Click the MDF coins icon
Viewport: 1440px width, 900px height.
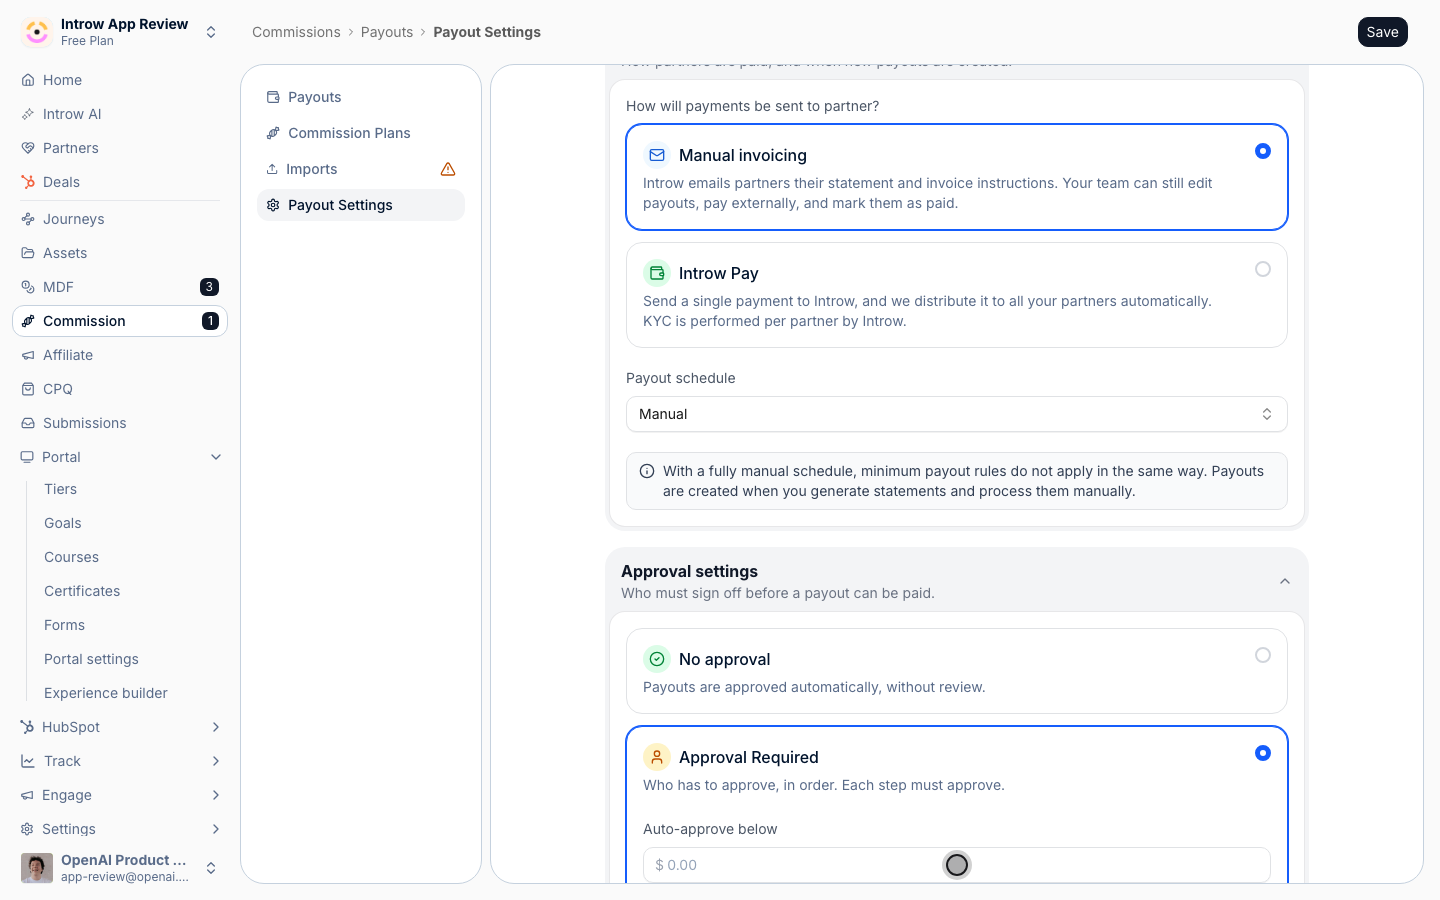28,287
